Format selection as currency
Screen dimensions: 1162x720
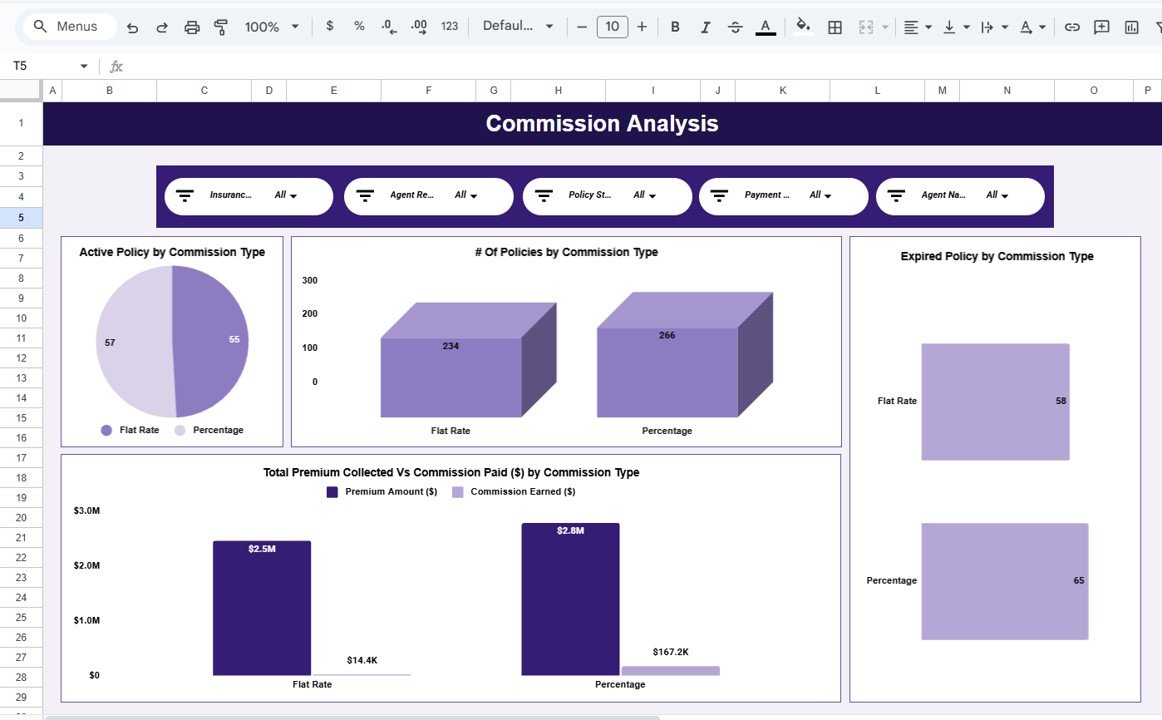330,26
